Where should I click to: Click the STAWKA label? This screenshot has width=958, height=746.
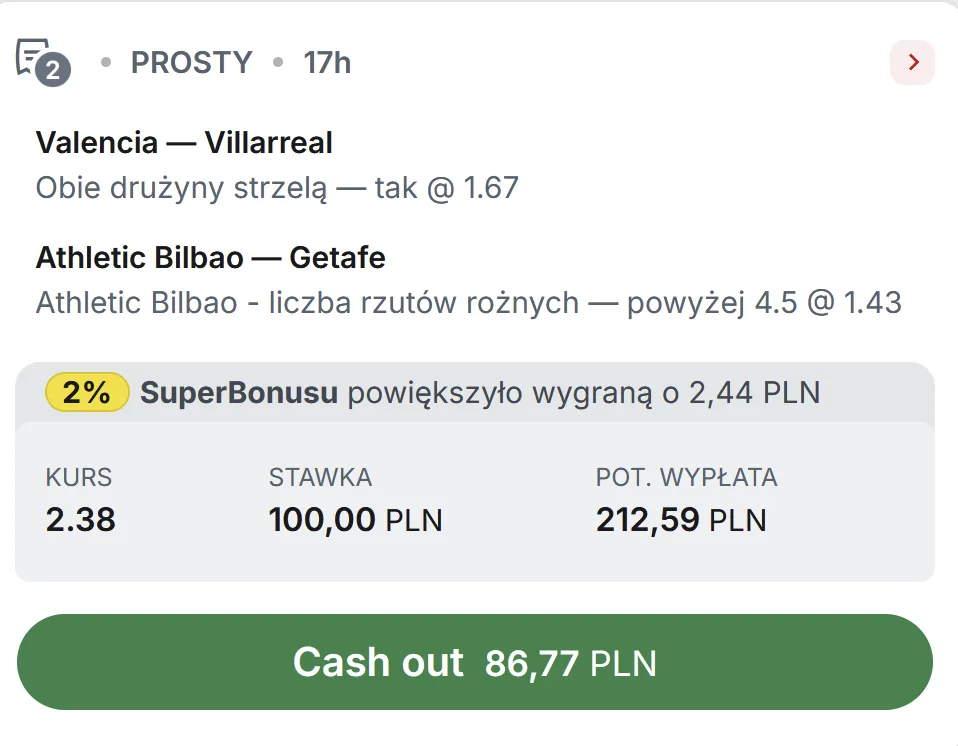(x=320, y=478)
